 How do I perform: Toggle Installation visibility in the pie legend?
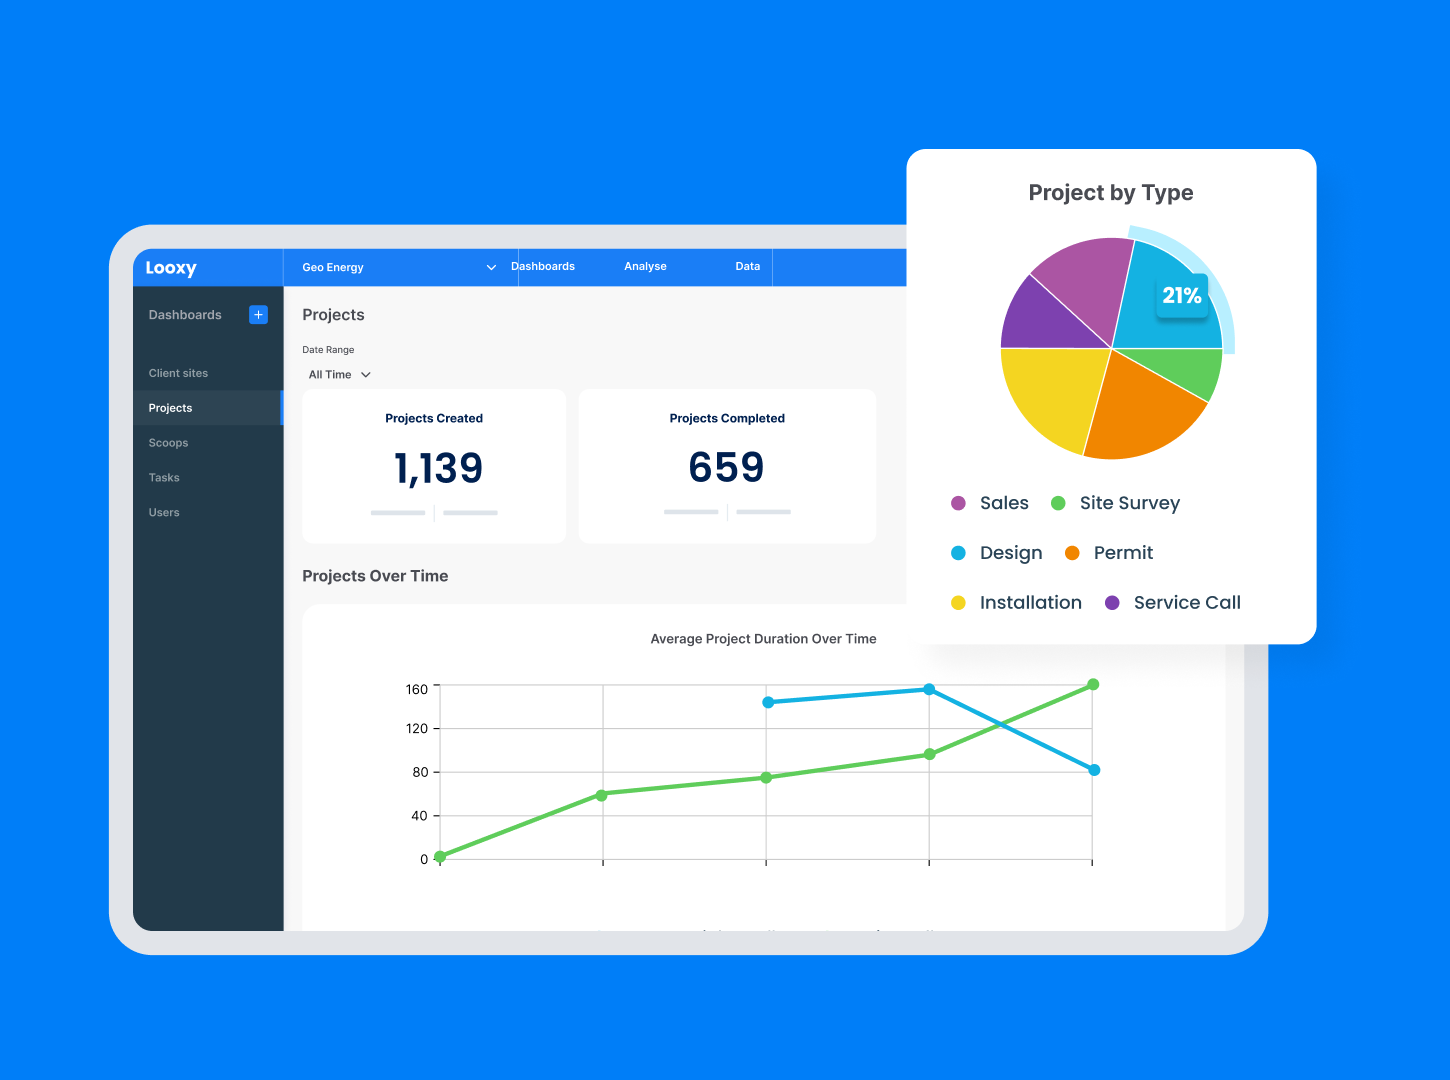(1031, 602)
